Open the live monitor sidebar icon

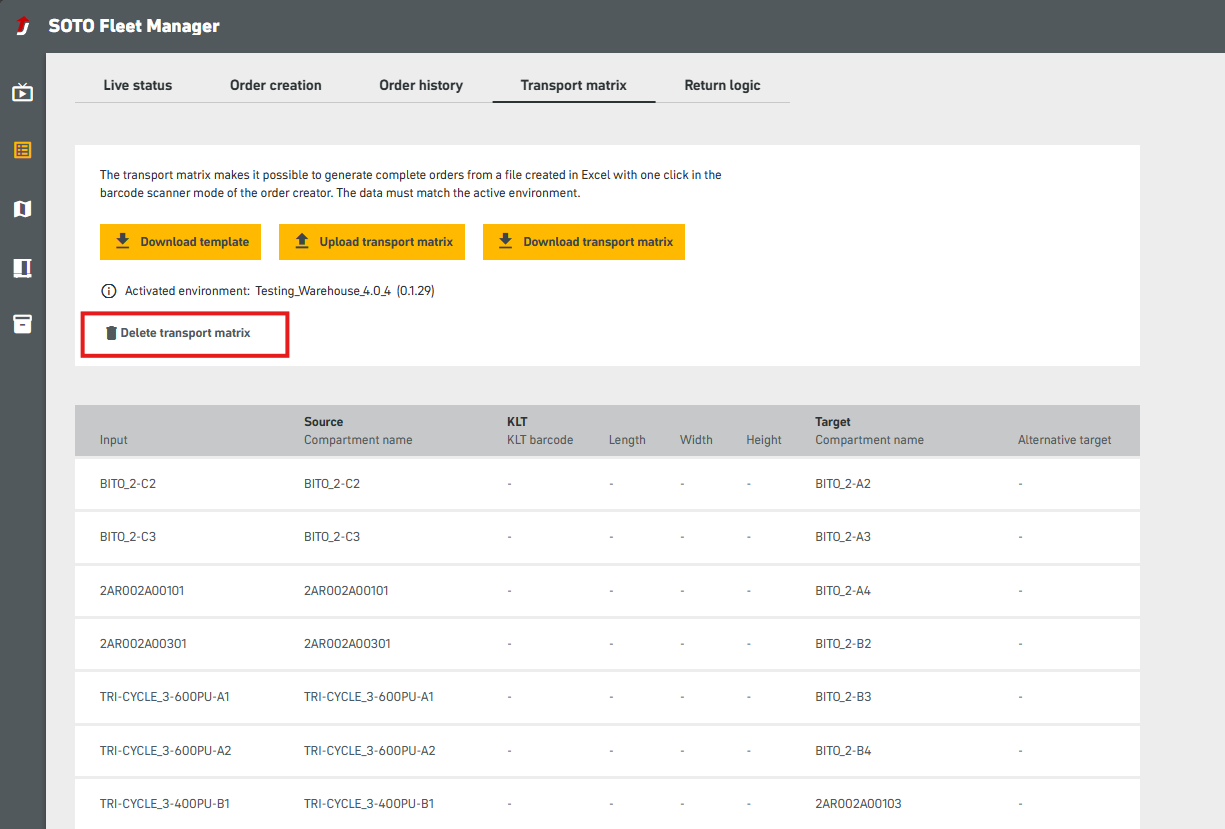(x=22, y=93)
